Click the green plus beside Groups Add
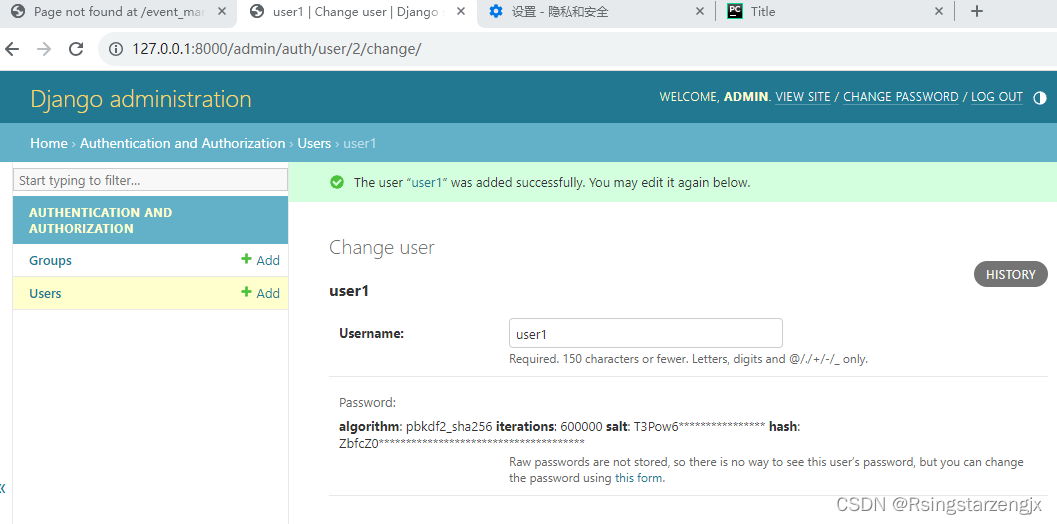 pyautogui.click(x=246, y=260)
